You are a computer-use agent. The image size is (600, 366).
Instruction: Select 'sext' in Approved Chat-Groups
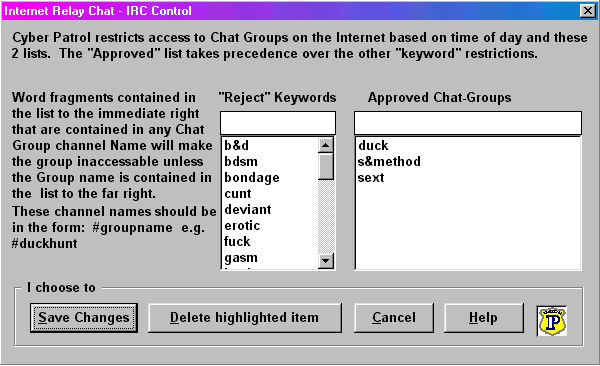pyautogui.click(x=468, y=178)
